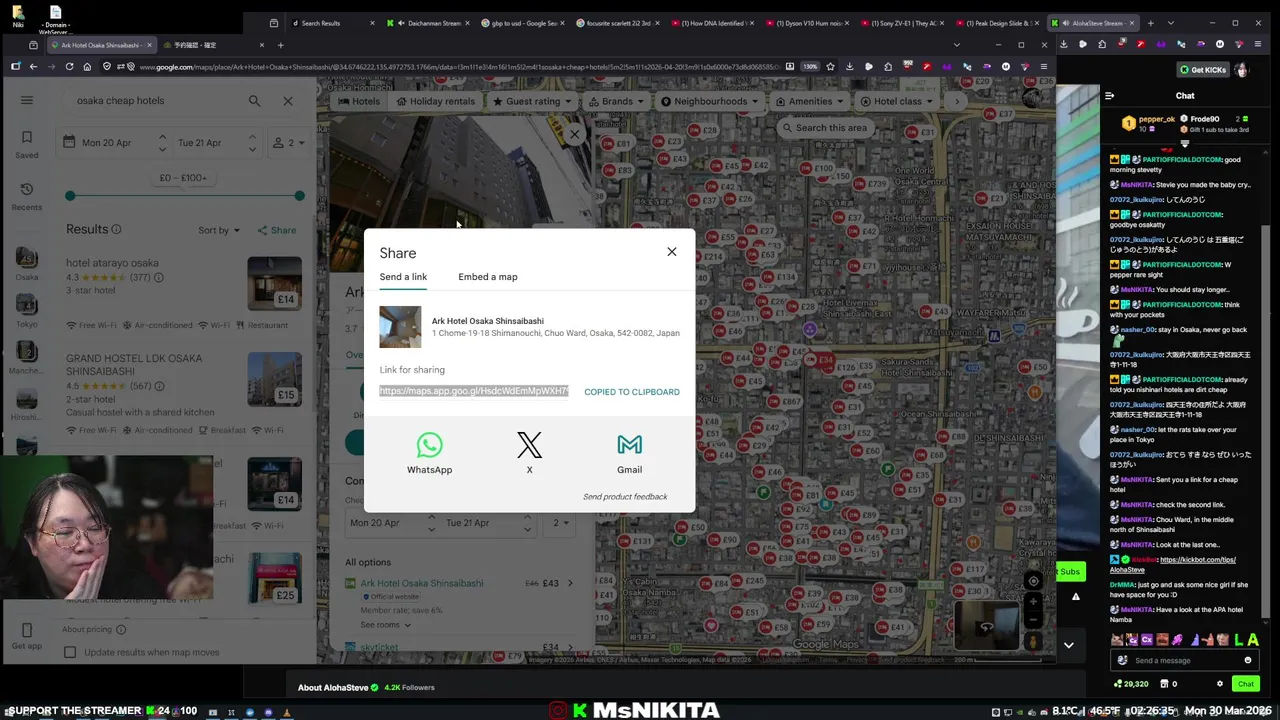
Task: Open the Sort by dropdown
Action: pos(218,230)
